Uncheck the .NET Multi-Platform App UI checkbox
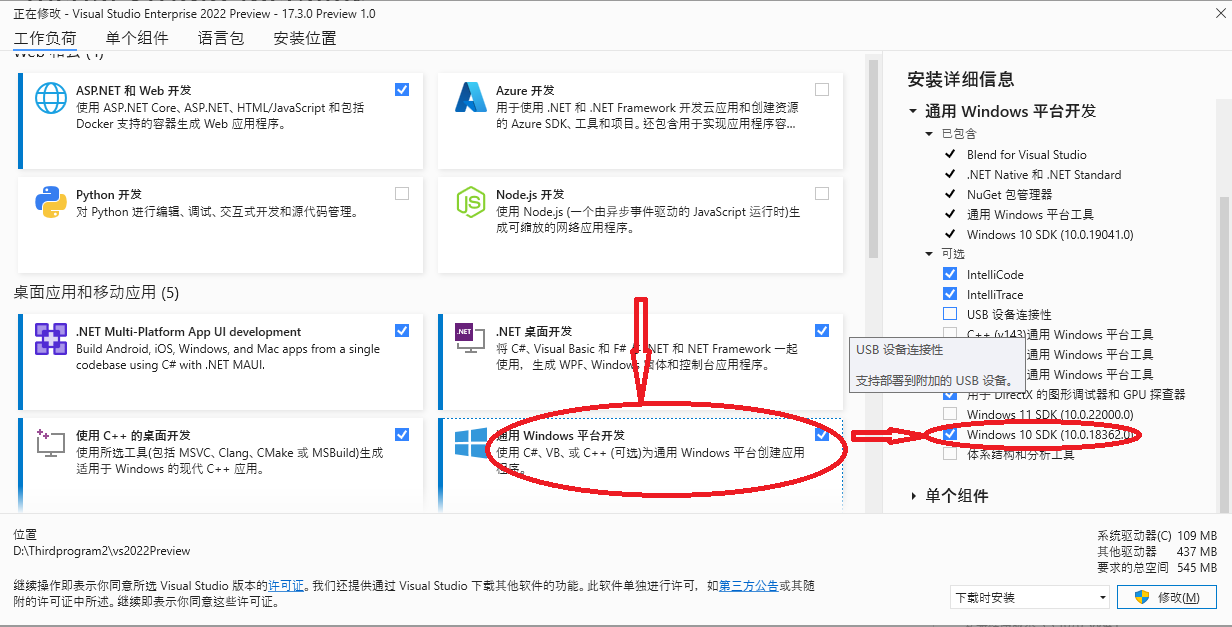The image size is (1232, 627). pos(402,330)
